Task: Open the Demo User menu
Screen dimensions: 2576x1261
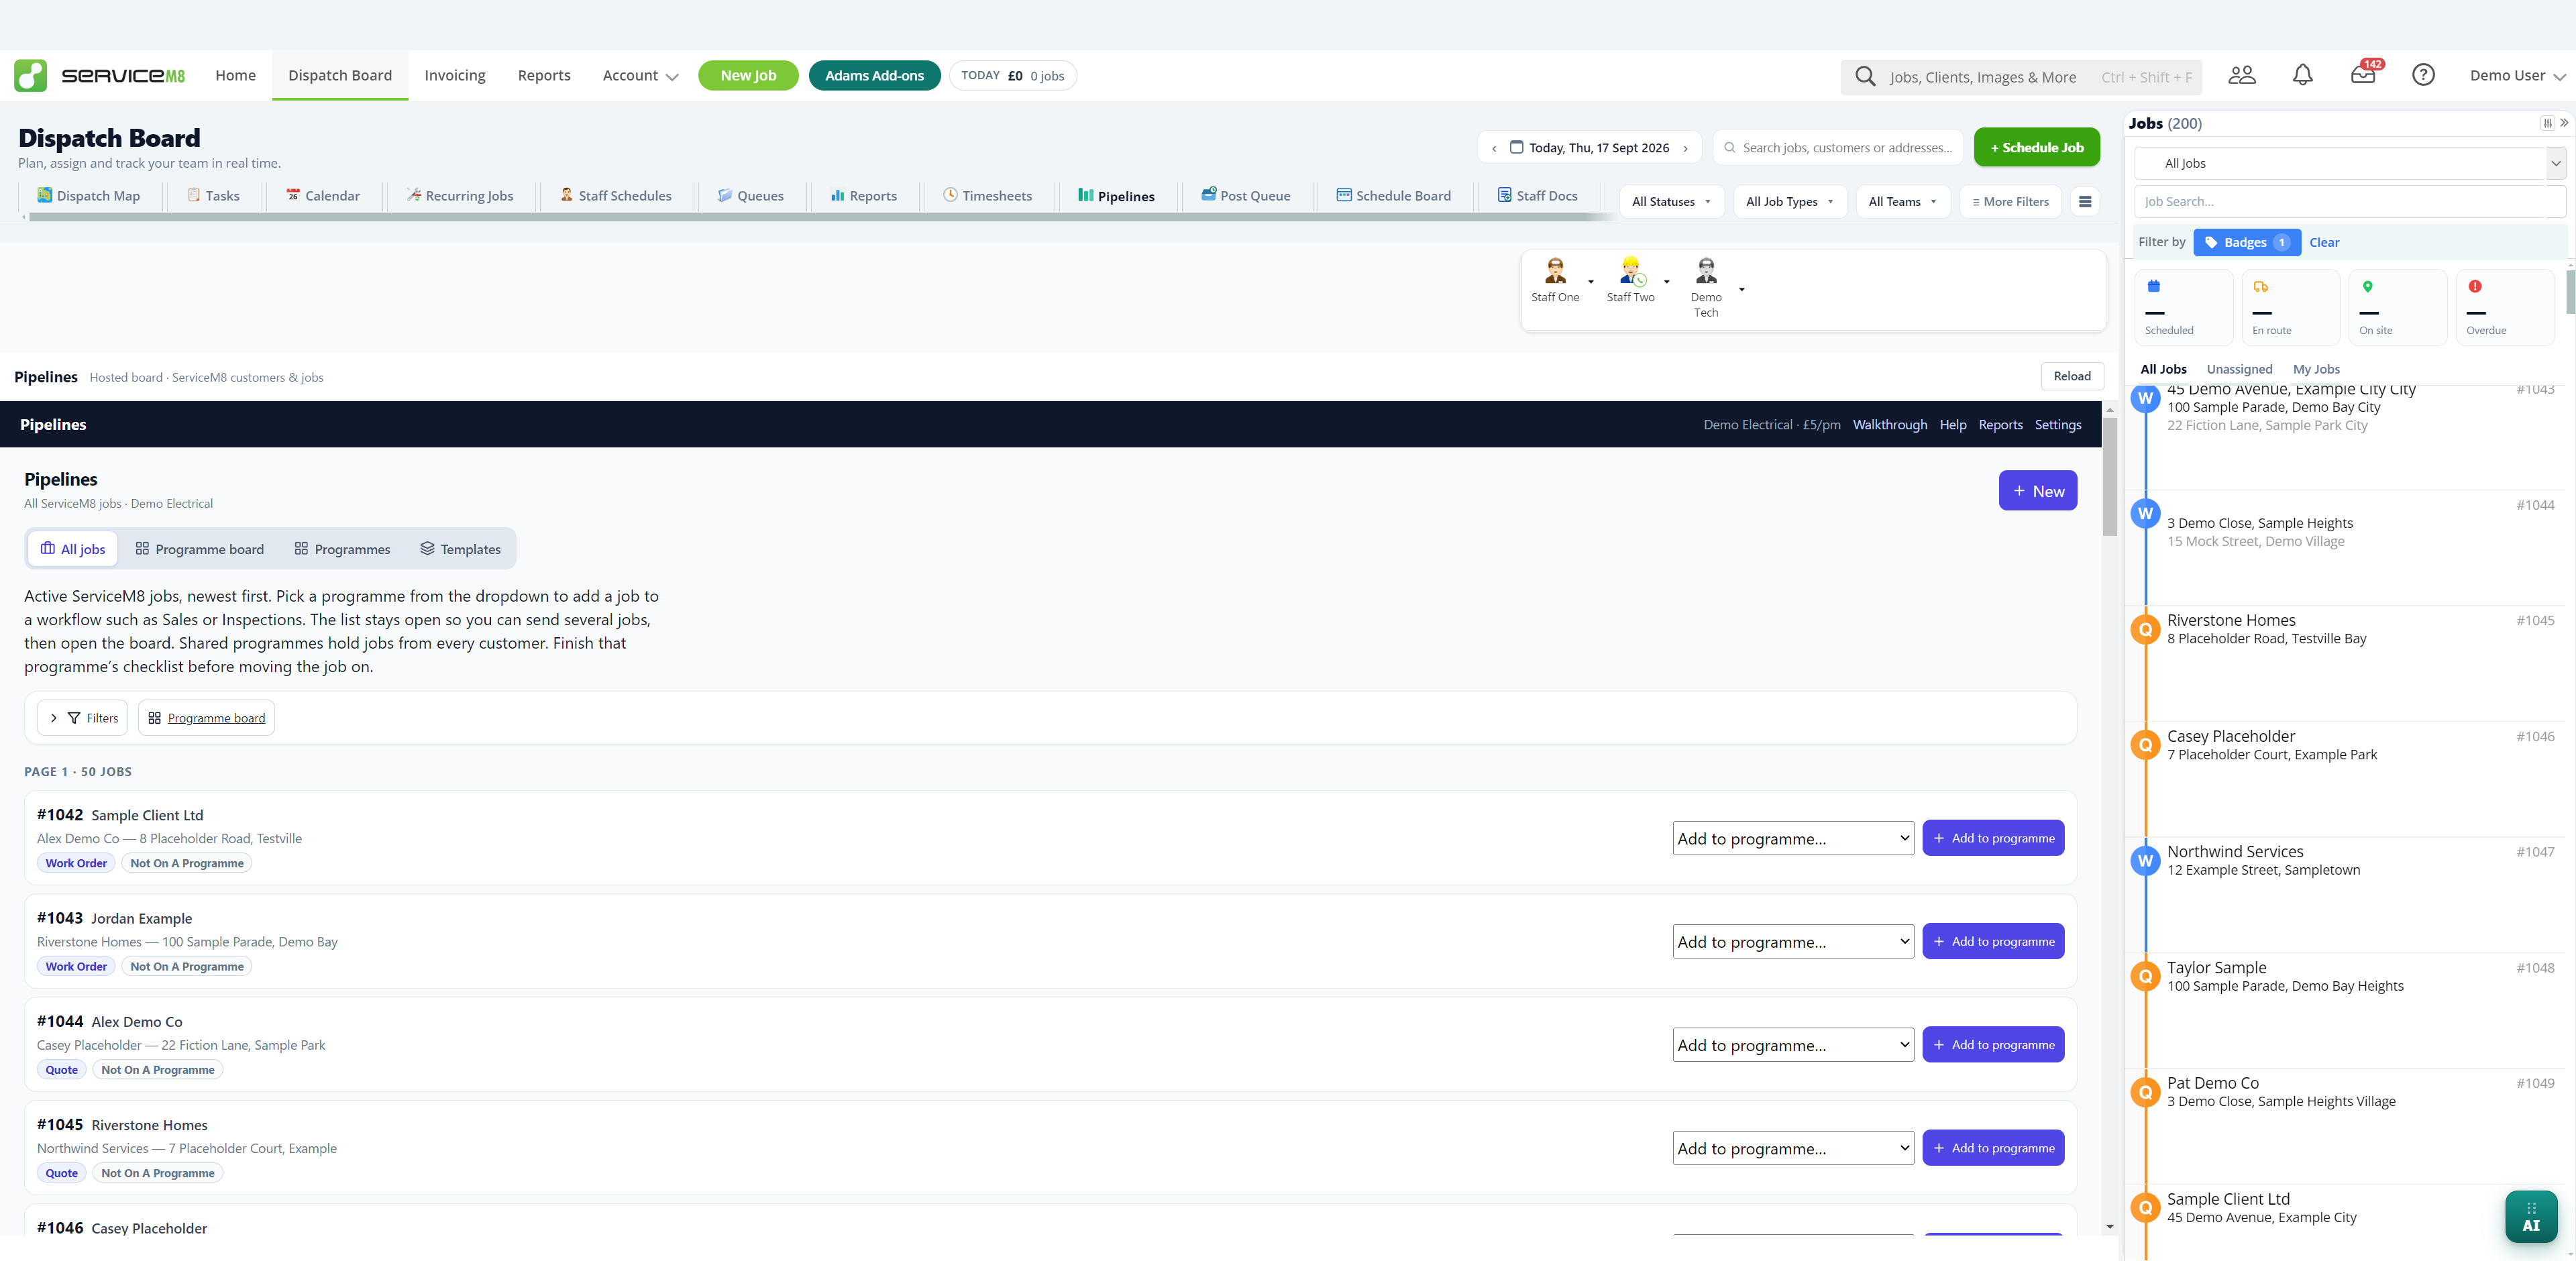Action: [2517, 76]
